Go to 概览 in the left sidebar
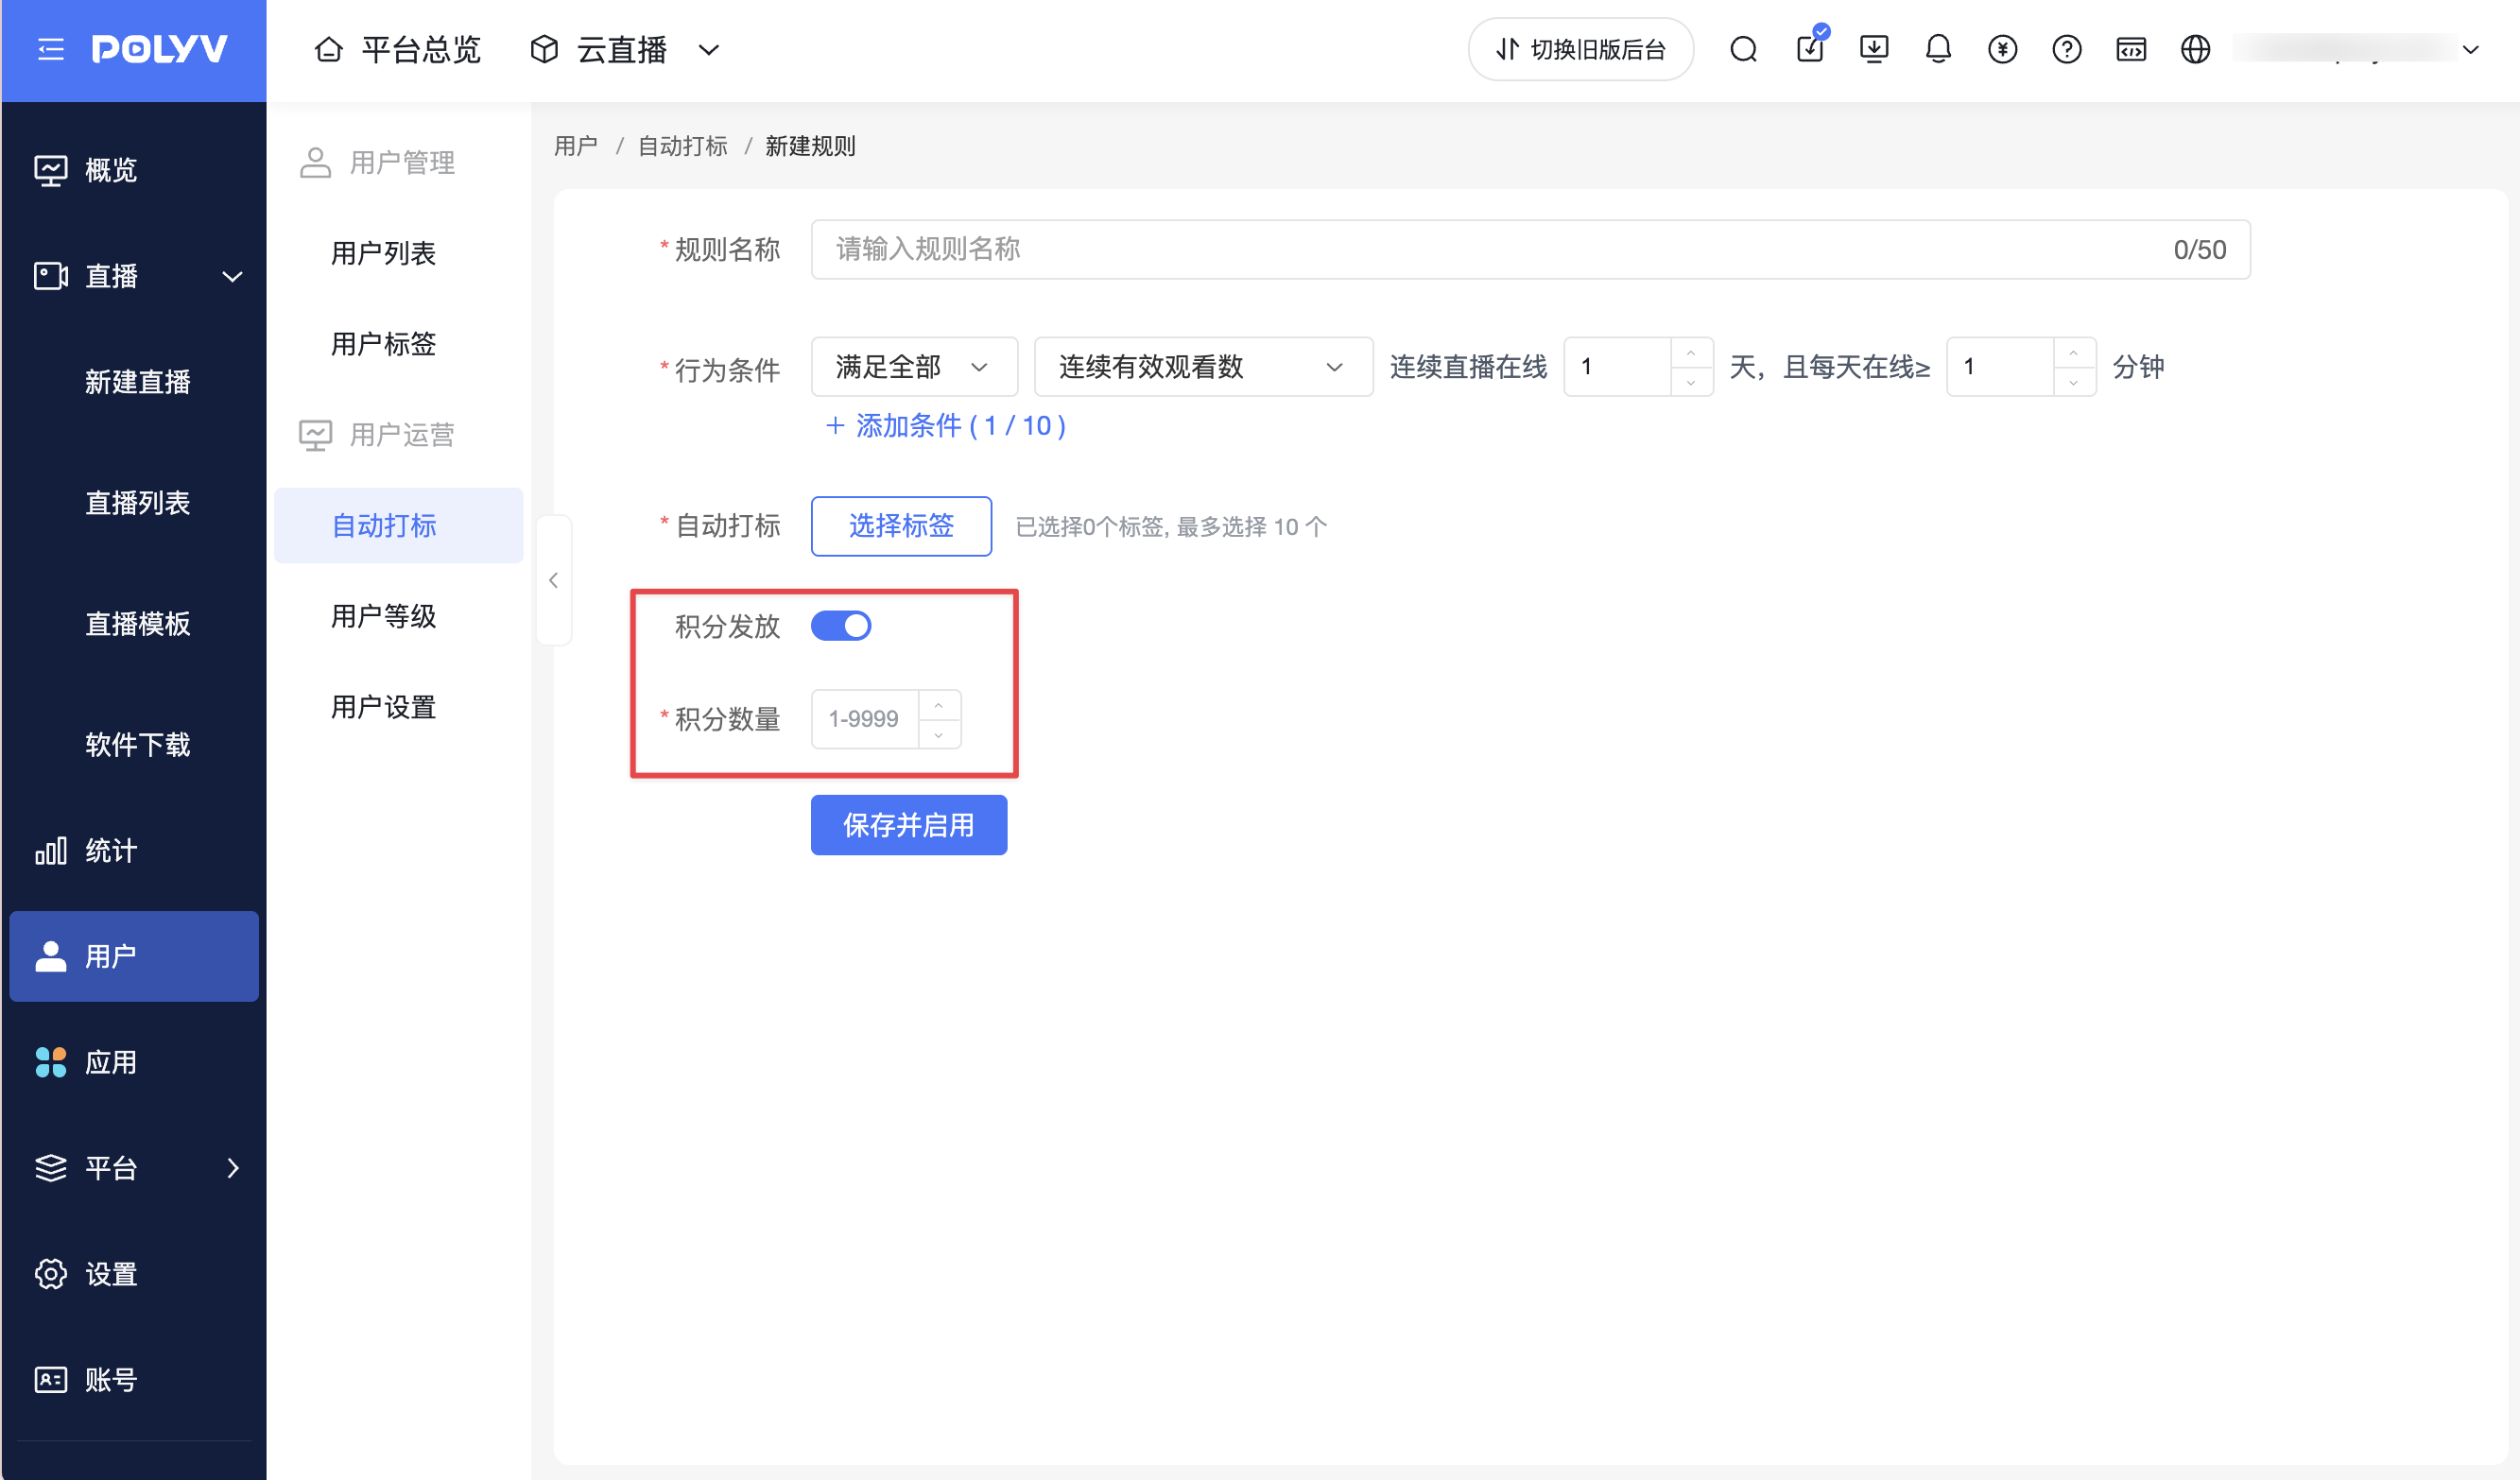This screenshot has width=2520, height=1480. [x=134, y=170]
